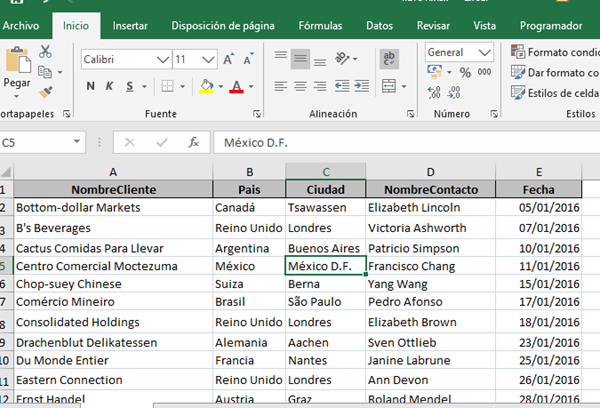600x408 pixels.
Task: Click the Insert Function fx icon
Action: tap(194, 143)
